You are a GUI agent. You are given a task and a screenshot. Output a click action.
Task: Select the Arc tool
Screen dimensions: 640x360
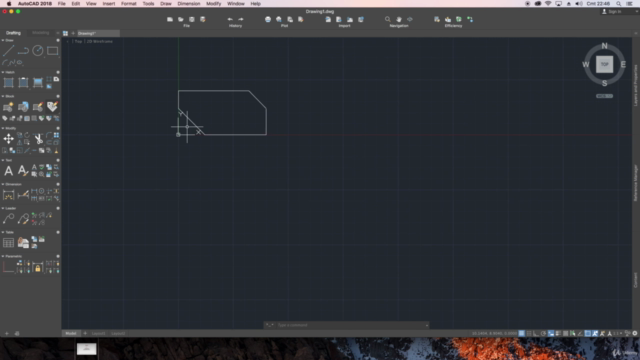click(5, 63)
